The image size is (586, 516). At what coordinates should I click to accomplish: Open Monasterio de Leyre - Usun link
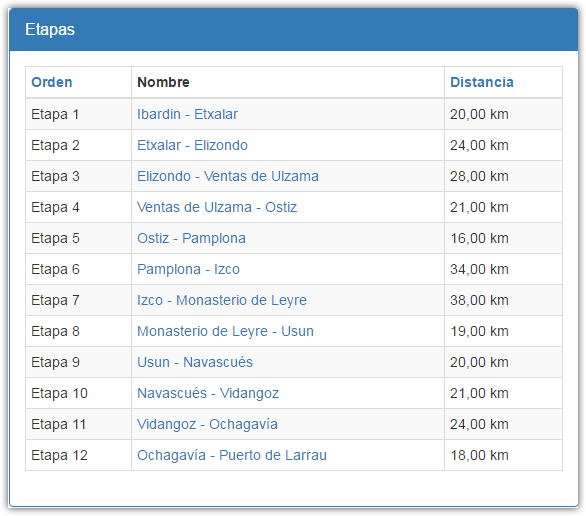coord(225,331)
